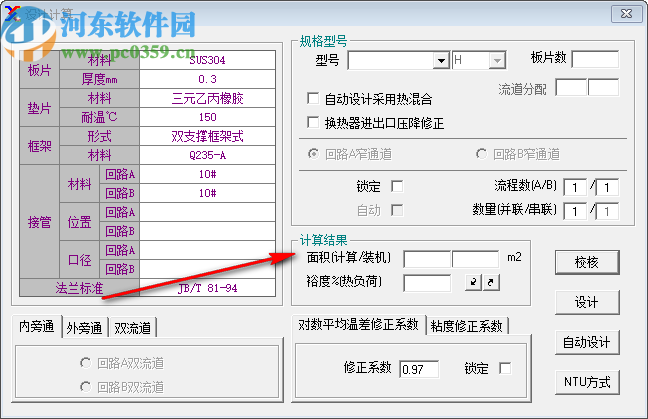Click 接管 材料 回路B cell 10#
Image resolution: width=648 pixels, height=419 pixels.
207,193
